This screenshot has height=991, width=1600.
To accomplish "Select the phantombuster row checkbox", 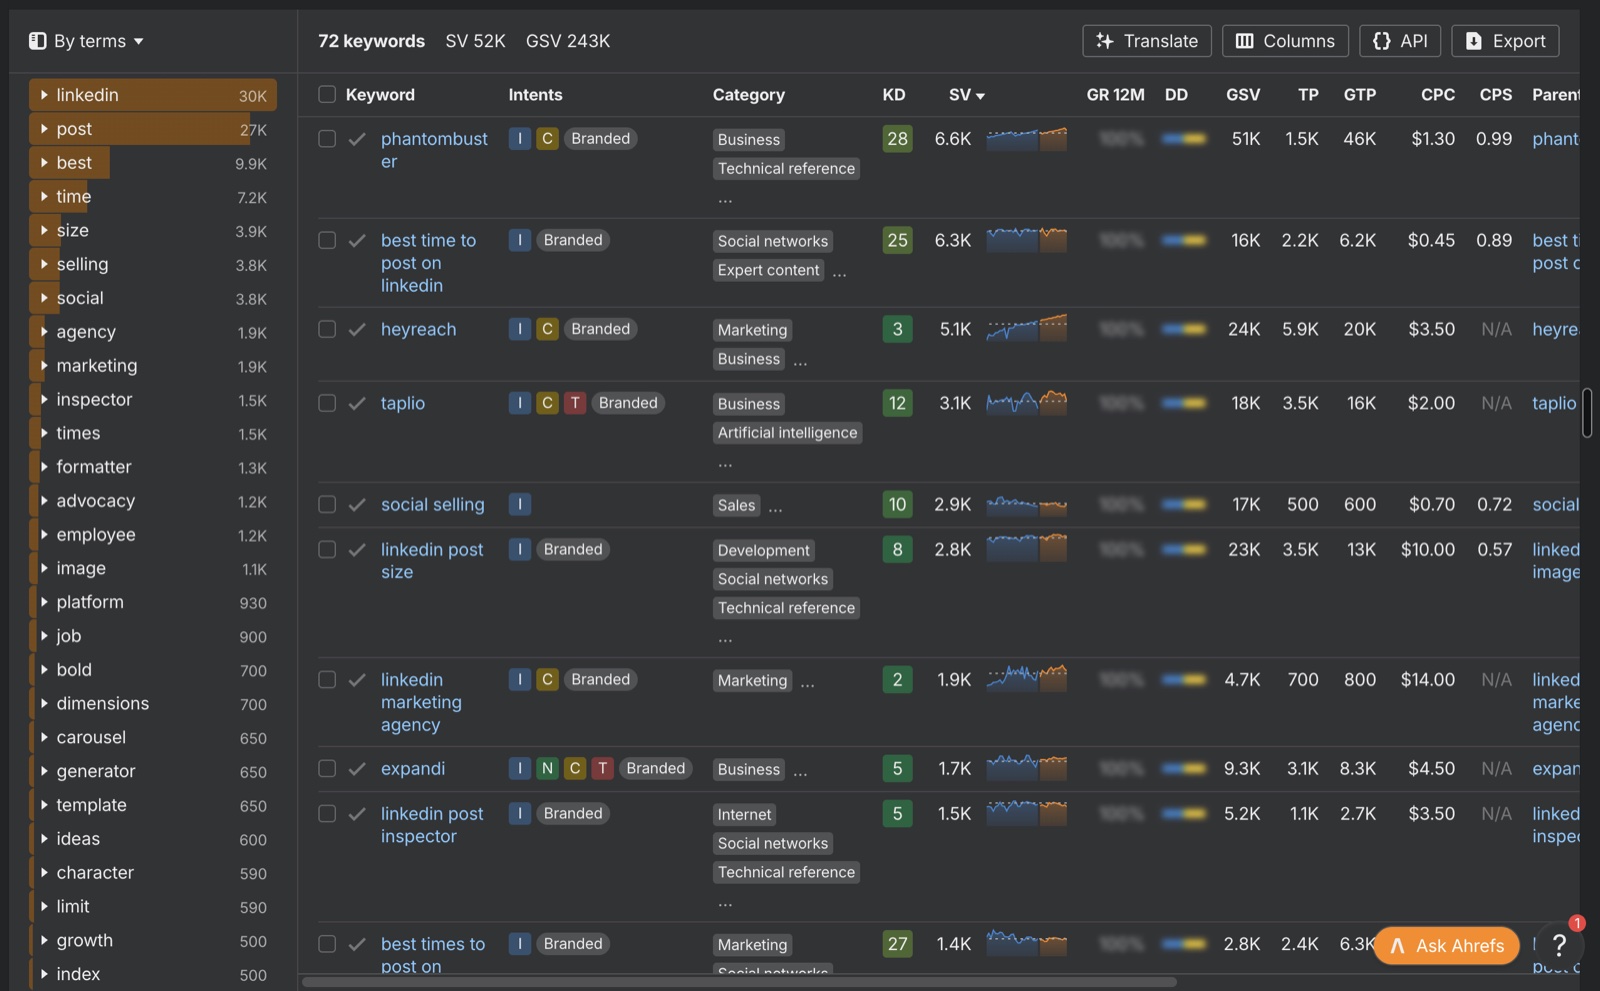I will pos(327,139).
